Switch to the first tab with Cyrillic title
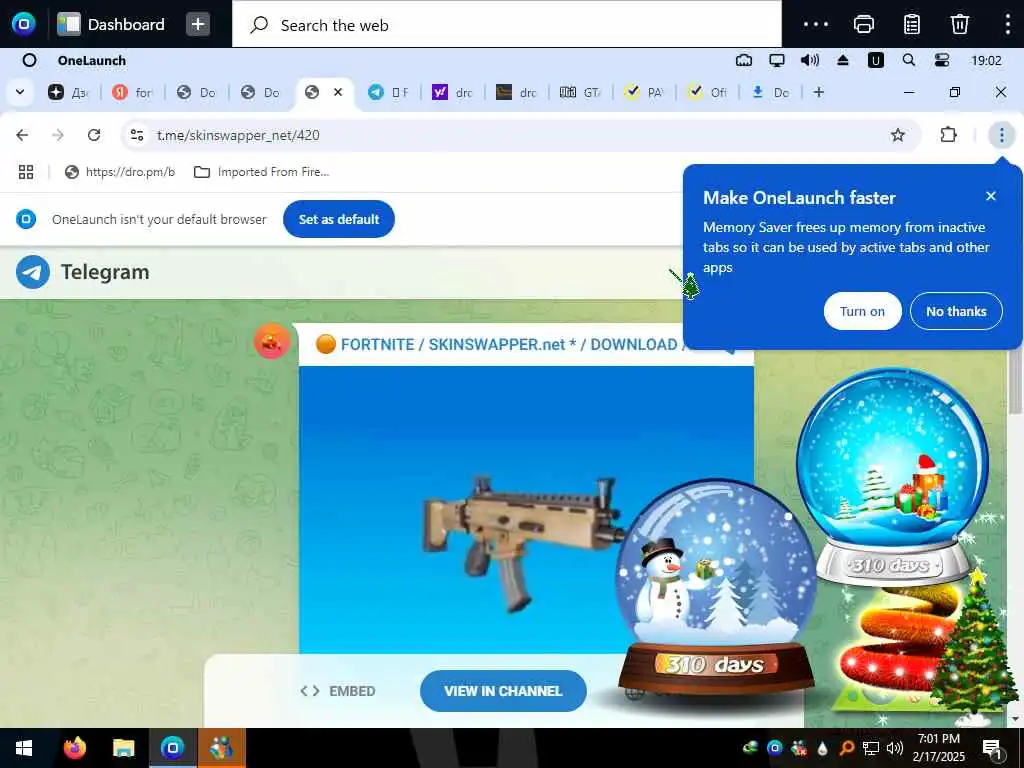Viewport: 1024px width, 768px height. pos(68,93)
